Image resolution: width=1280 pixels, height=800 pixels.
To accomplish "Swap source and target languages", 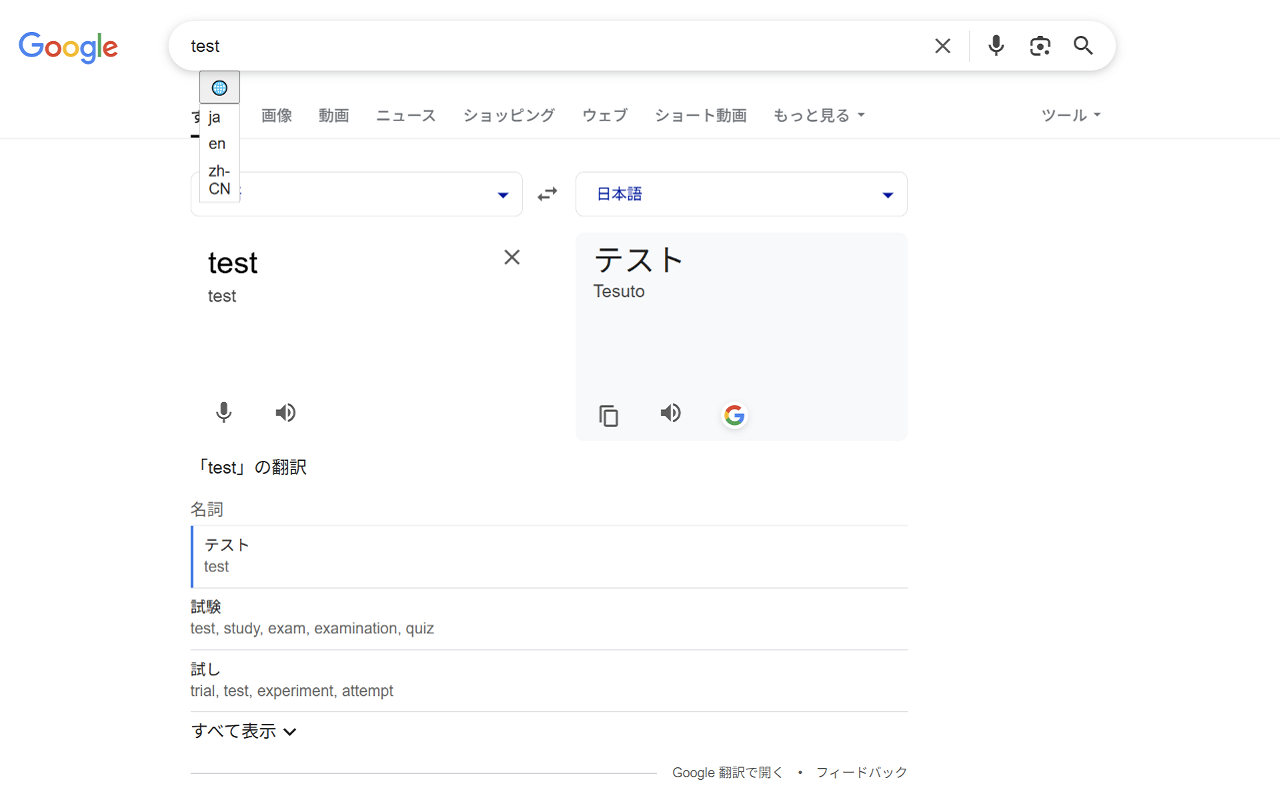I will [547, 194].
